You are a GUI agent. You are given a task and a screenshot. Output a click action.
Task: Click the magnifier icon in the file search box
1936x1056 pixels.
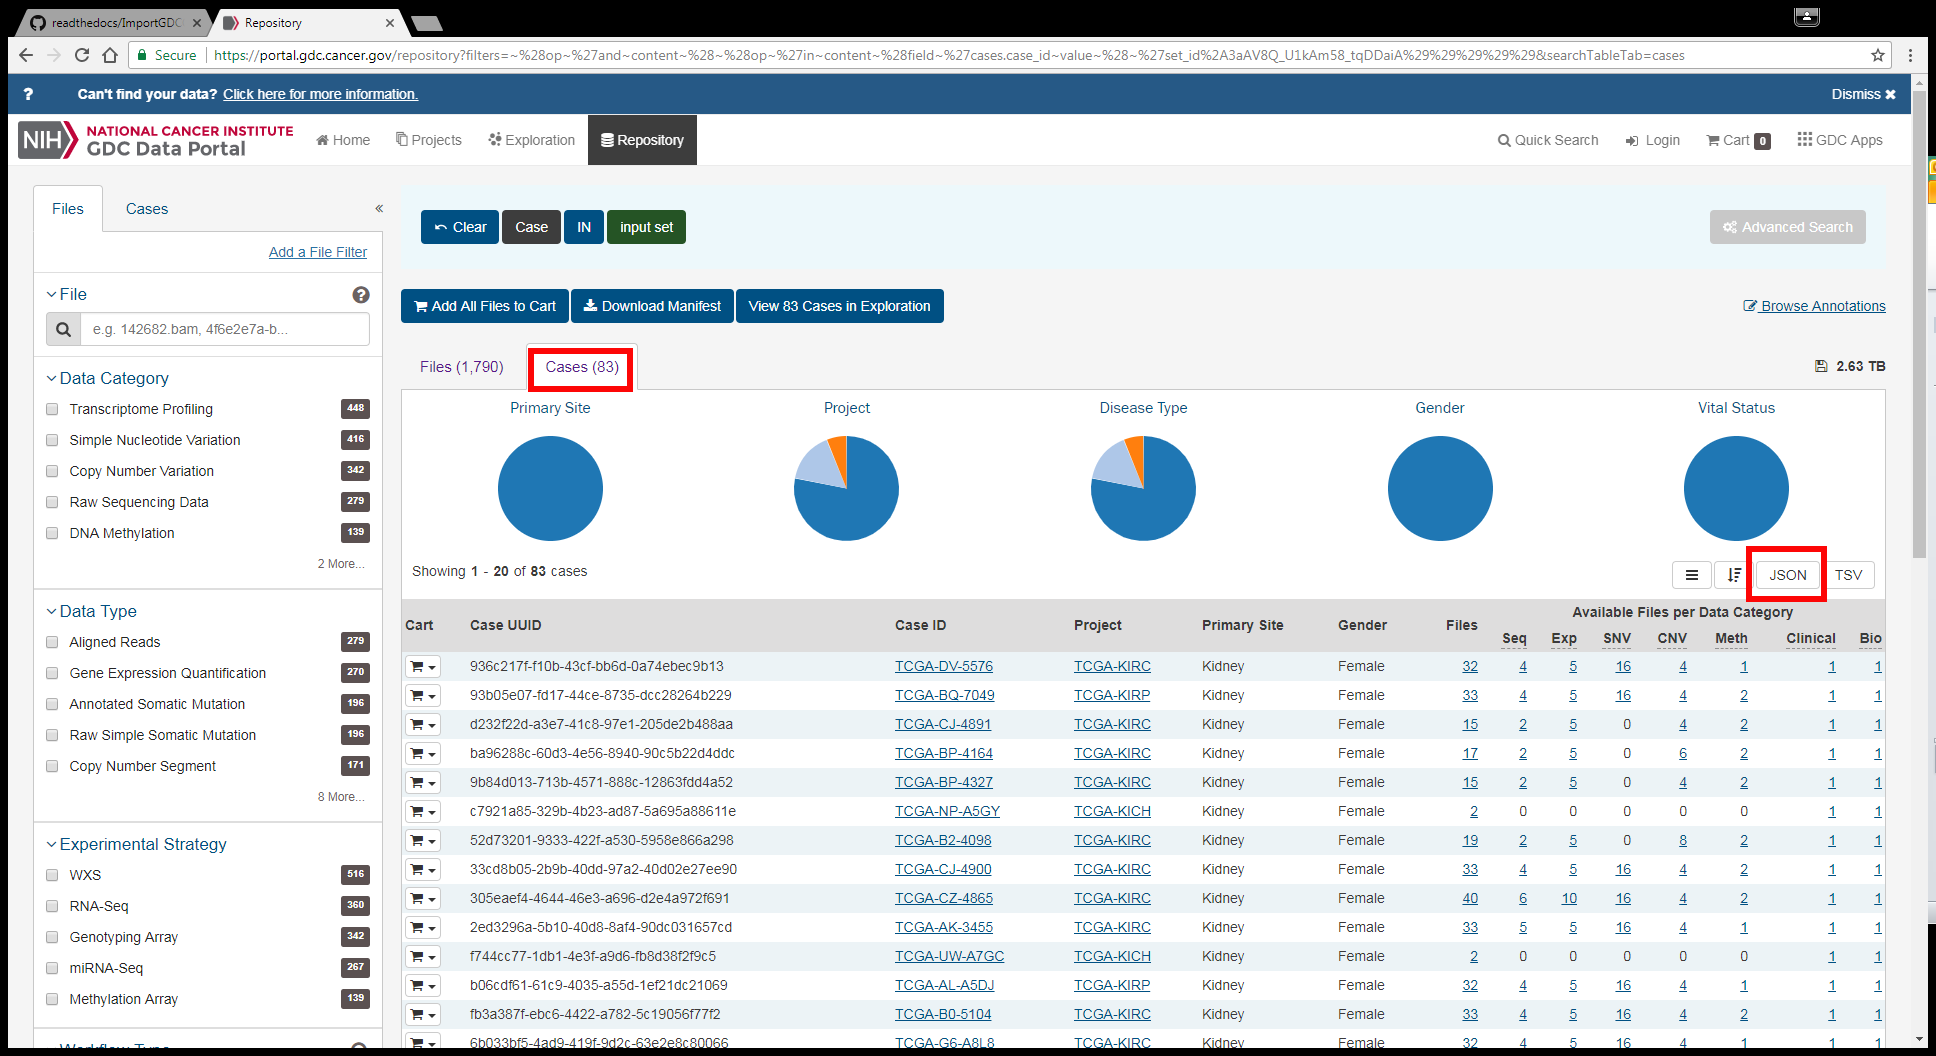63,329
